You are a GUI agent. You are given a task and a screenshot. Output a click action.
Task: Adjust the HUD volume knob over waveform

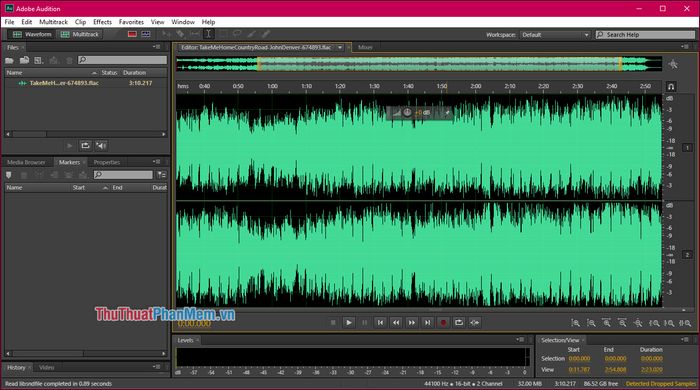(x=407, y=112)
